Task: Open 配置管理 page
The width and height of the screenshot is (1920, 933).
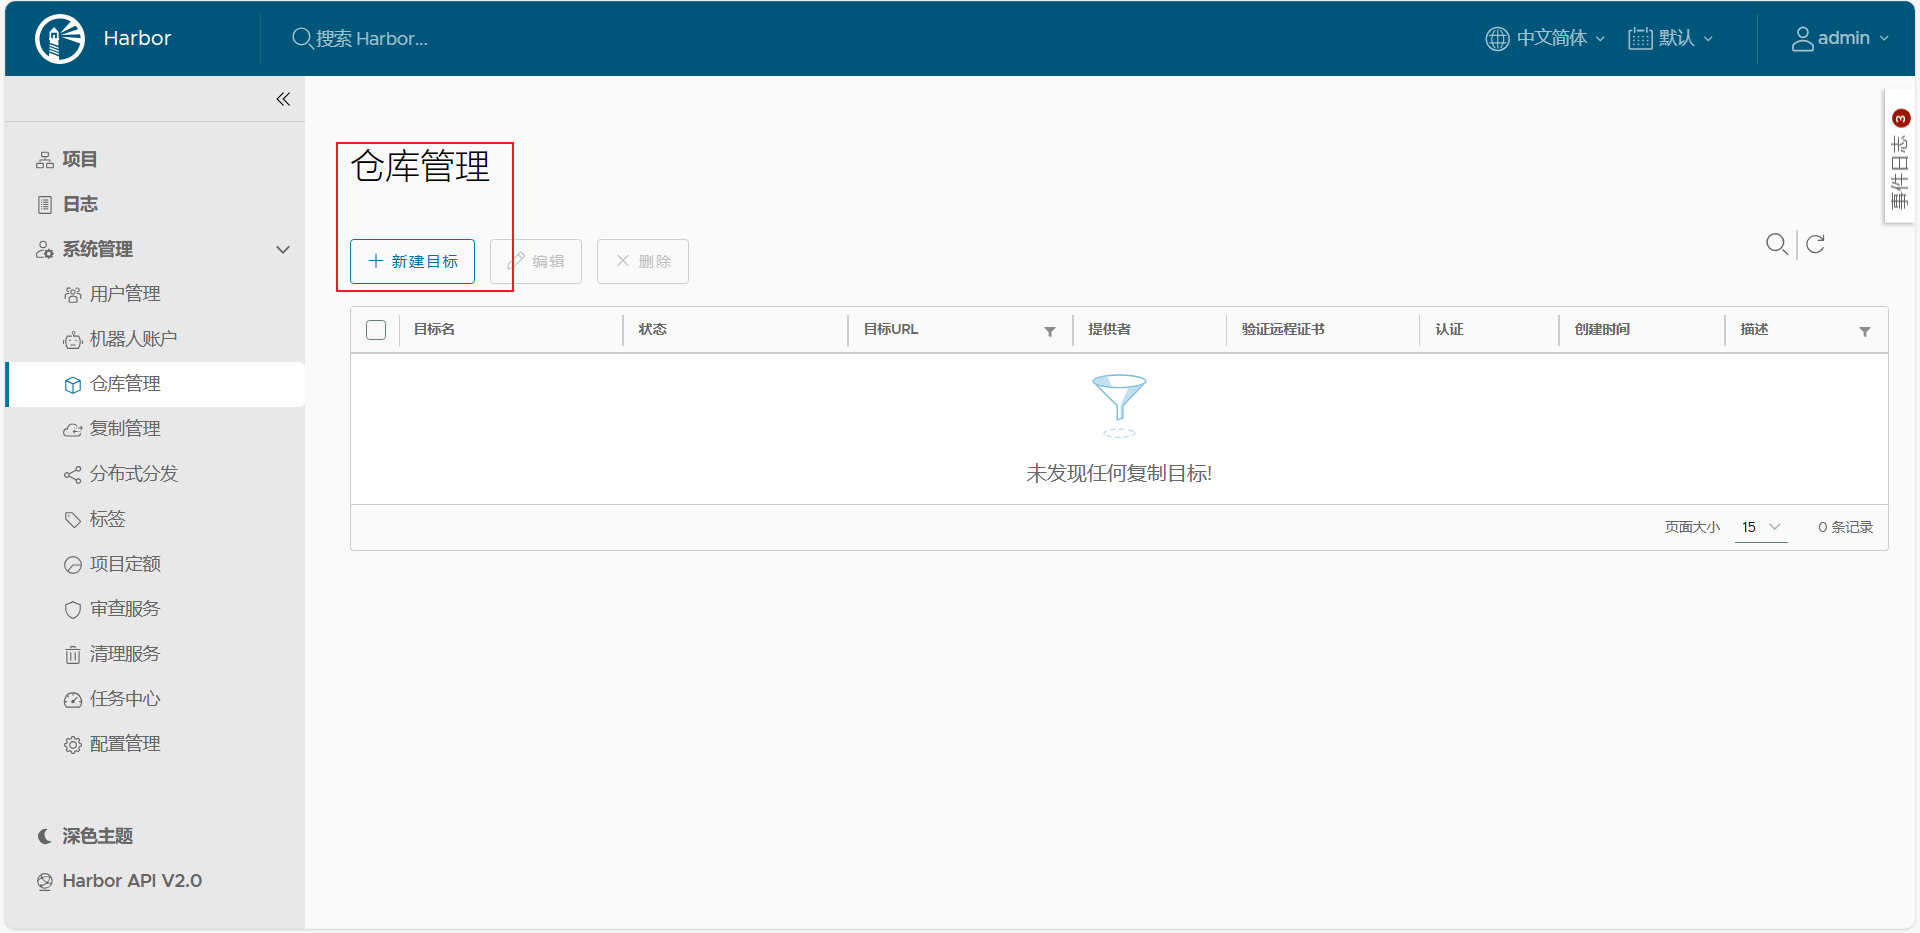Action: coord(125,744)
